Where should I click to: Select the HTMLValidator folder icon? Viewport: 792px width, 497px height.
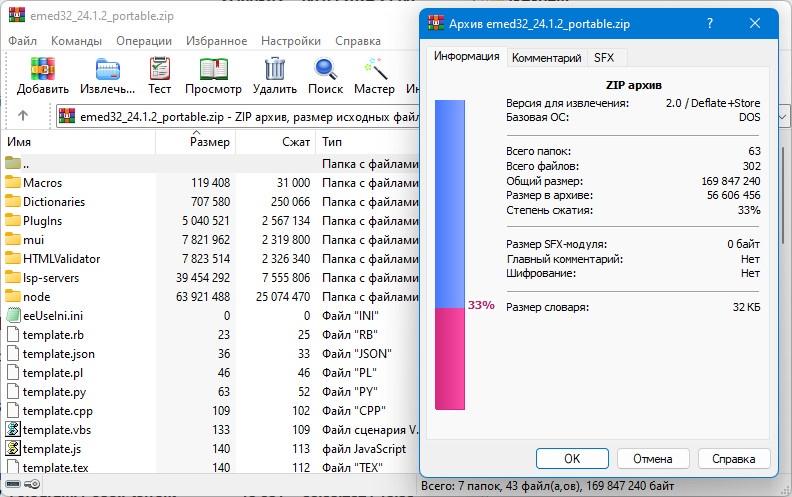pos(13,258)
